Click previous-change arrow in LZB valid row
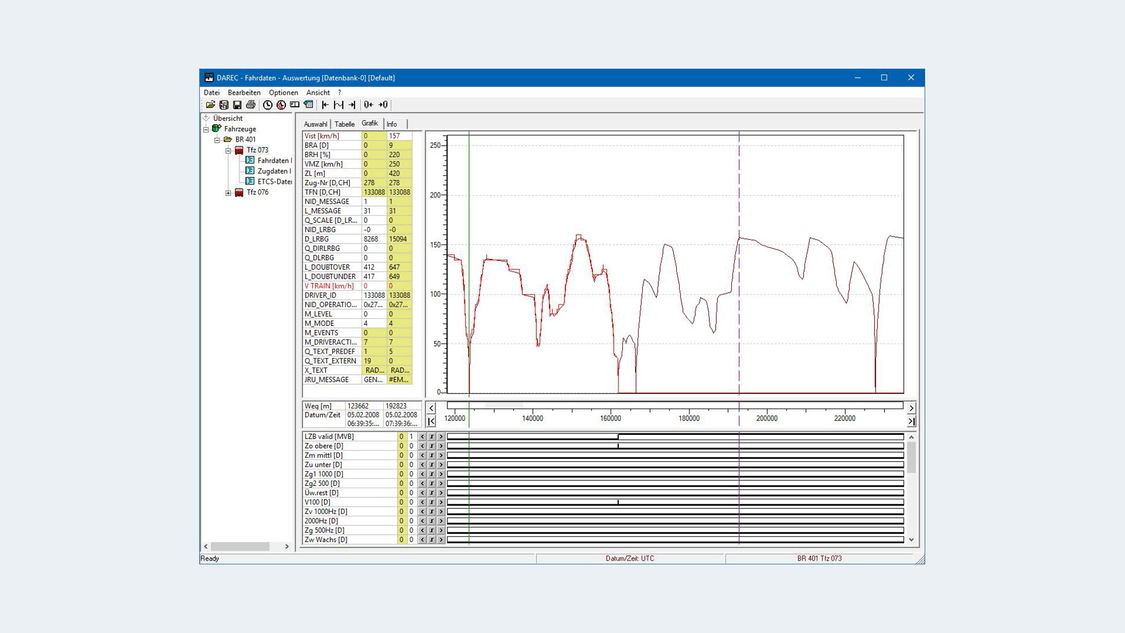The image size is (1125, 633). 423,436
